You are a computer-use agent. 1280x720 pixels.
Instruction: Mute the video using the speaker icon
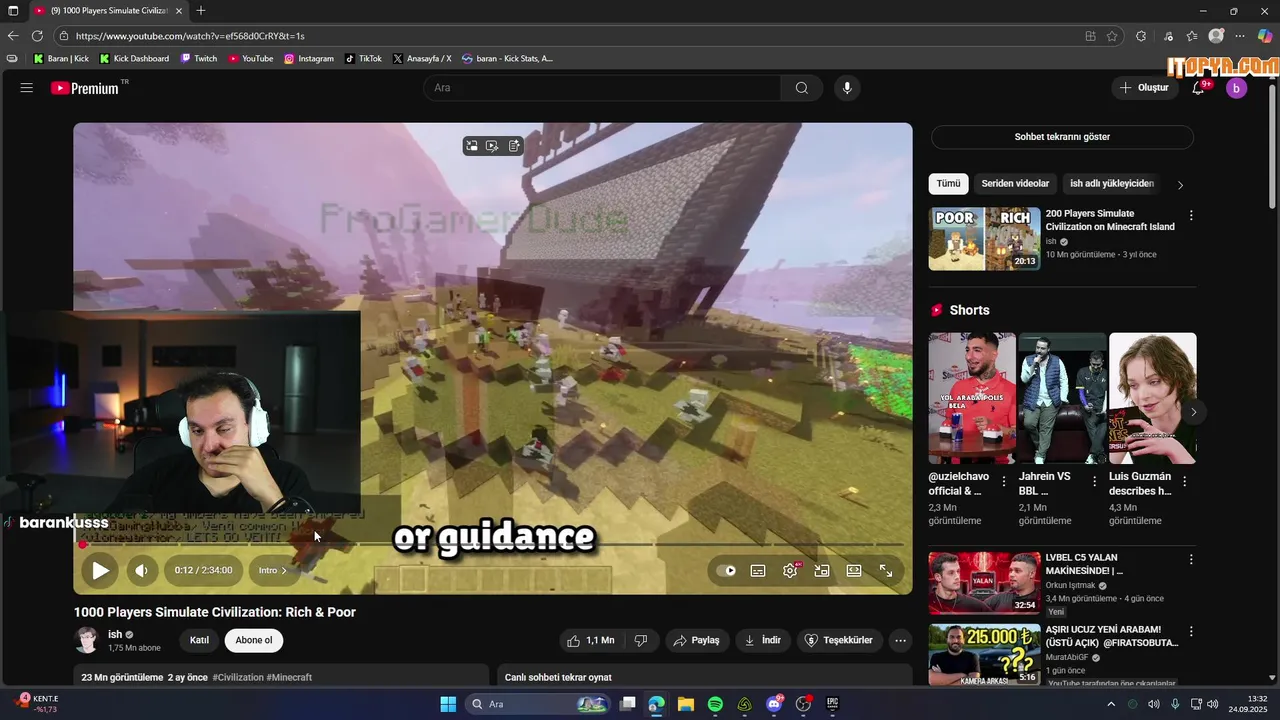[142, 571]
